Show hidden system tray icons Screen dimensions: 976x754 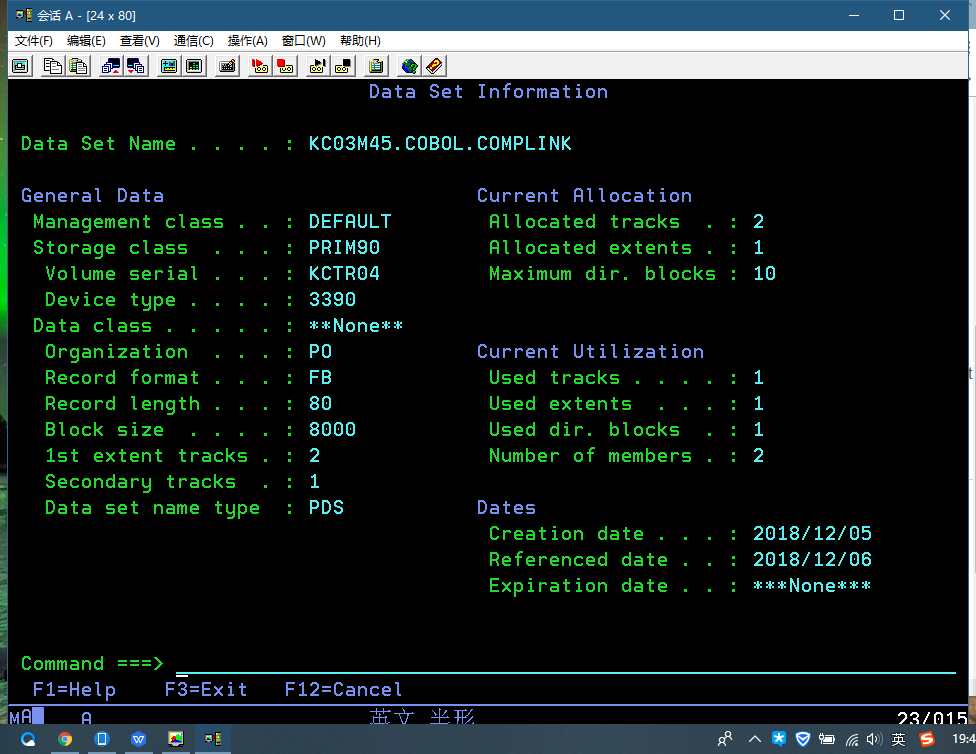[x=754, y=739]
